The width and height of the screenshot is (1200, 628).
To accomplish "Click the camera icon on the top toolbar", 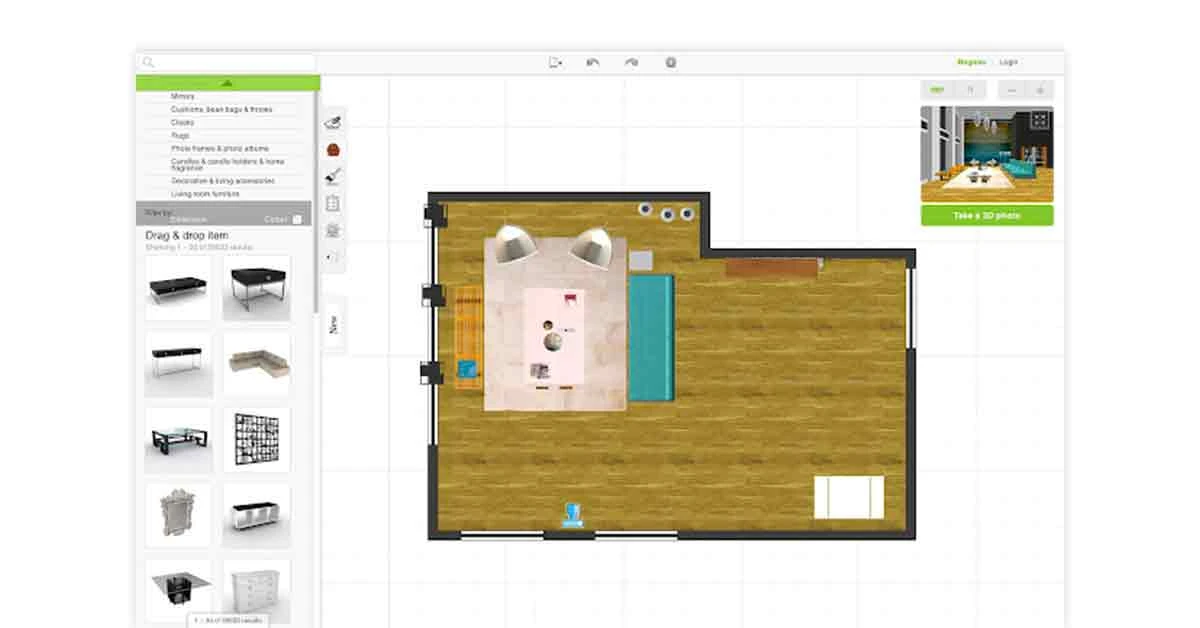I will pos(671,61).
